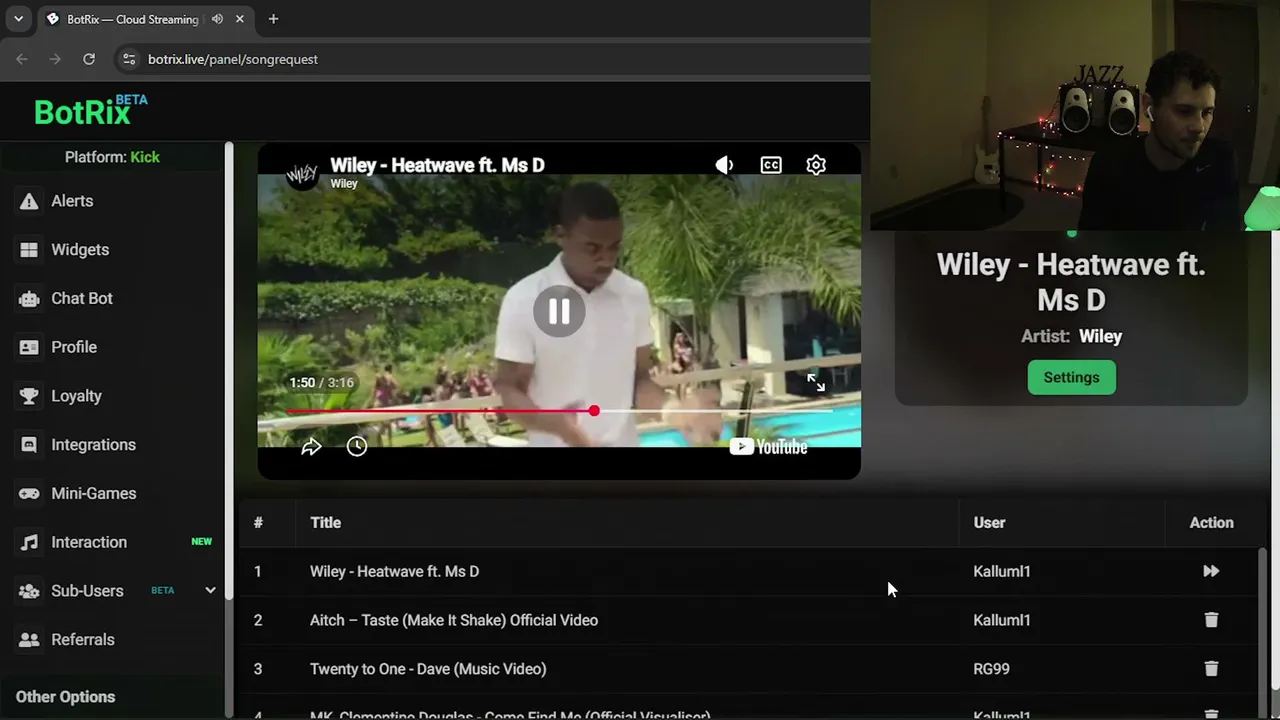The width and height of the screenshot is (1280, 720).
Task: Delete the Twenty to One - Dave request
Action: coord(1211,669)
